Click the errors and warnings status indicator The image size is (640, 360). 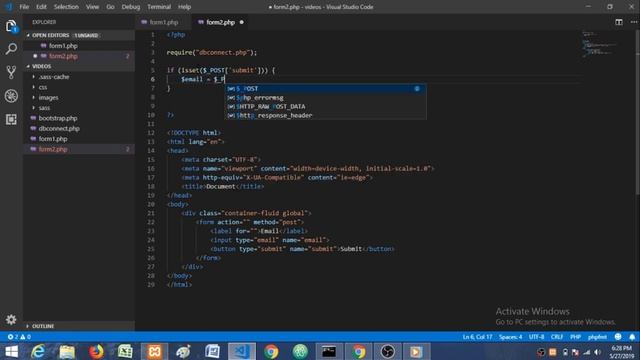point(19,337)
